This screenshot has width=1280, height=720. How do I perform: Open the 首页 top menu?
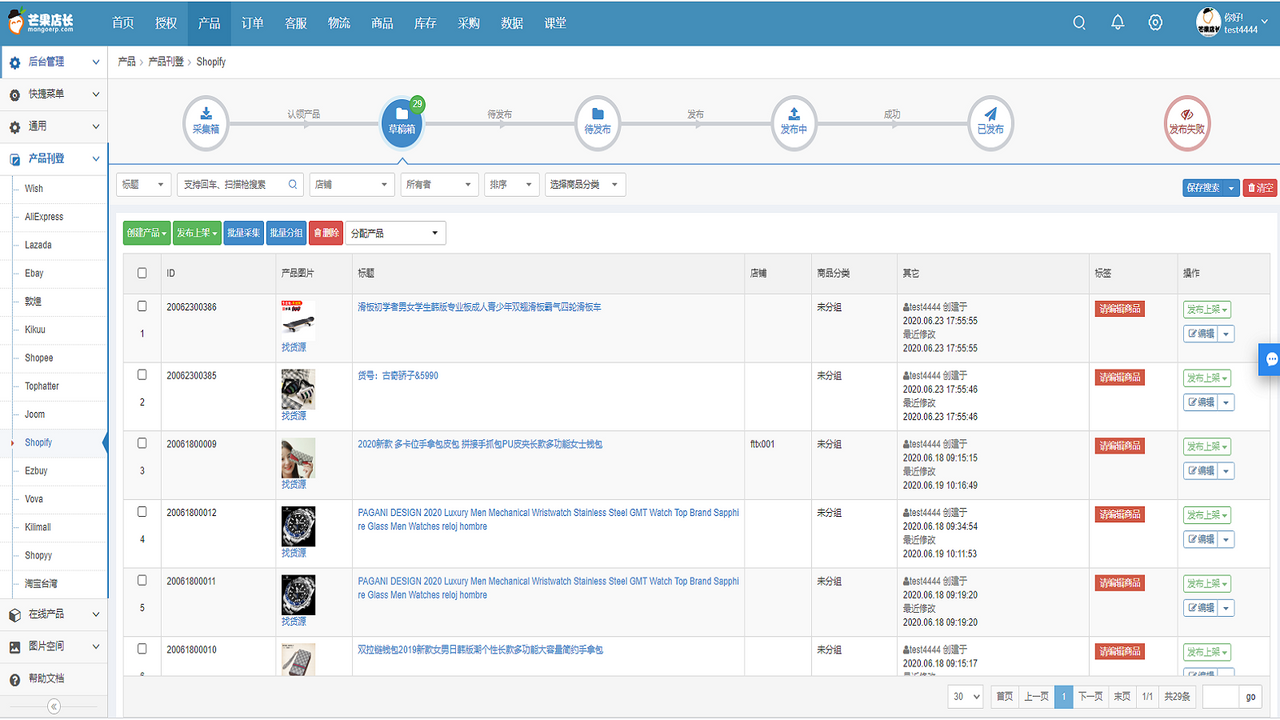(123, 23)
